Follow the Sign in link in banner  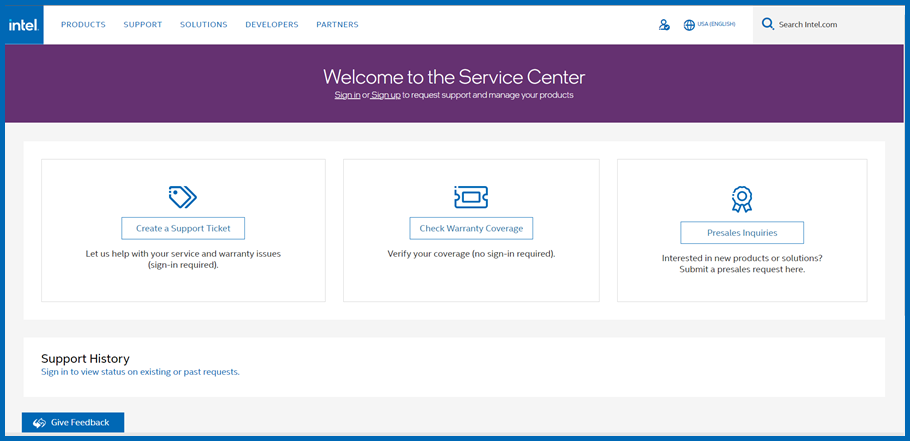347,95
